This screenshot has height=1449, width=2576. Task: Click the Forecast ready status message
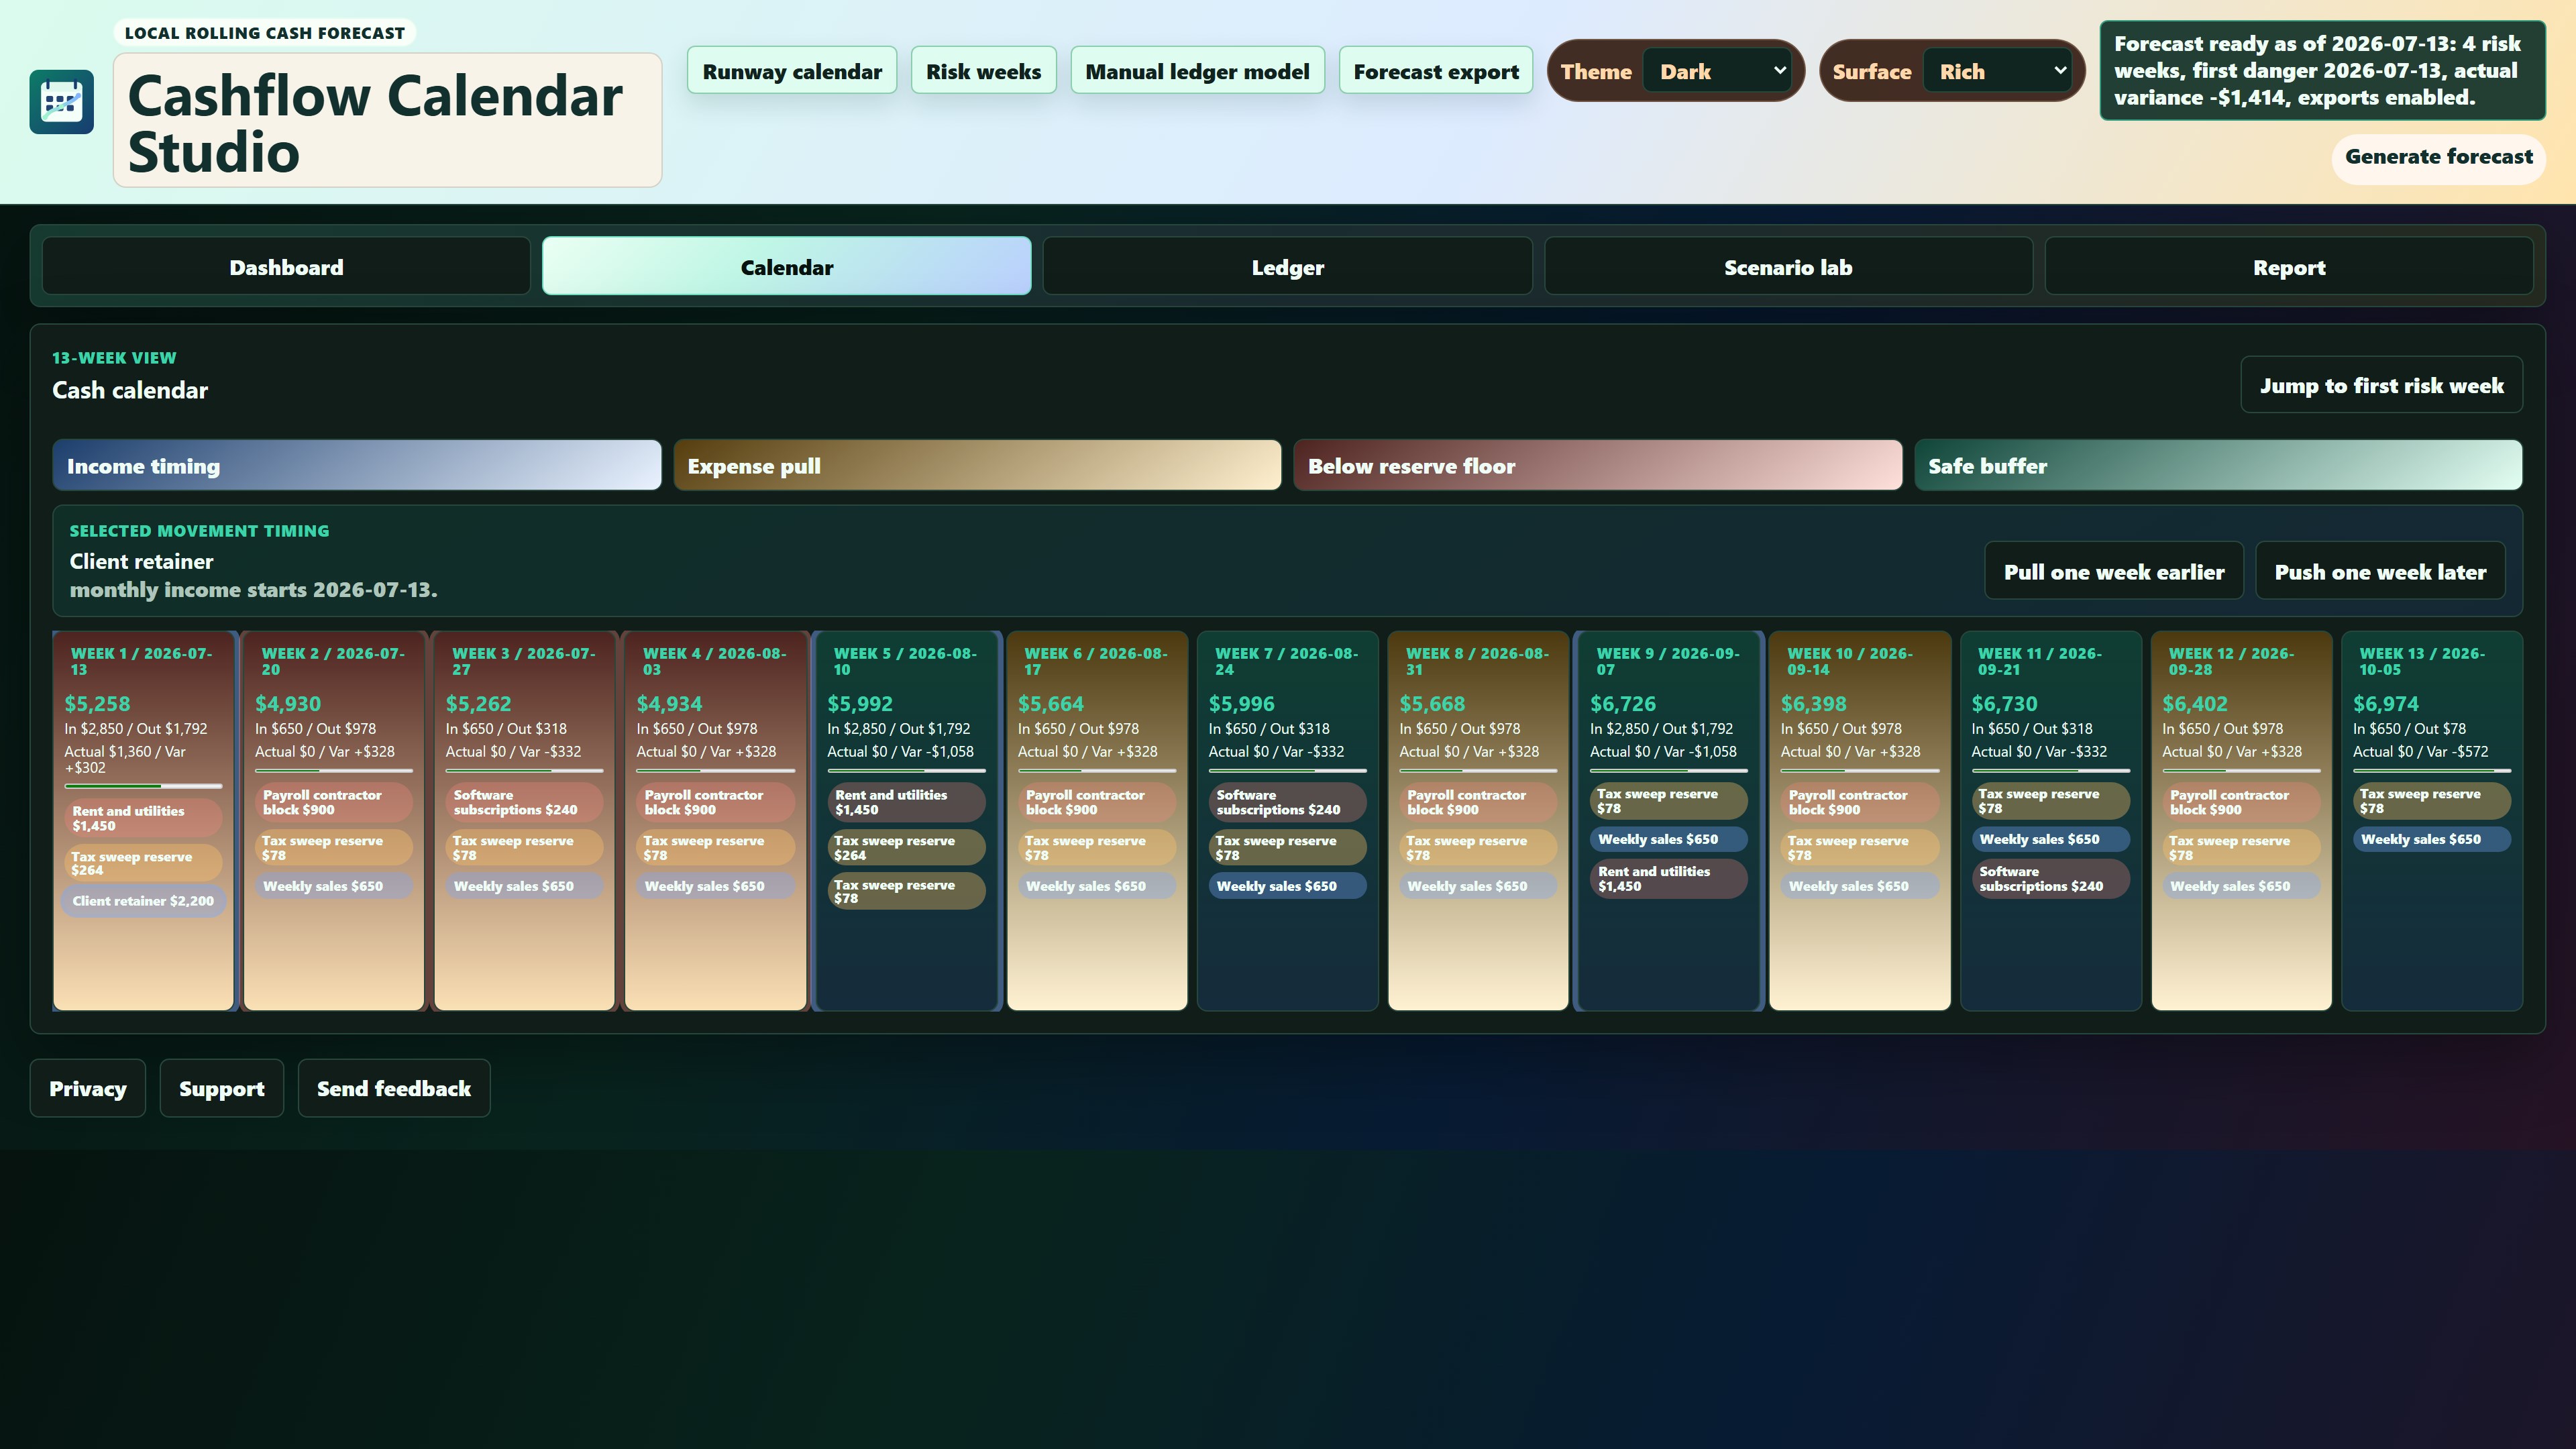point(2322,71)
